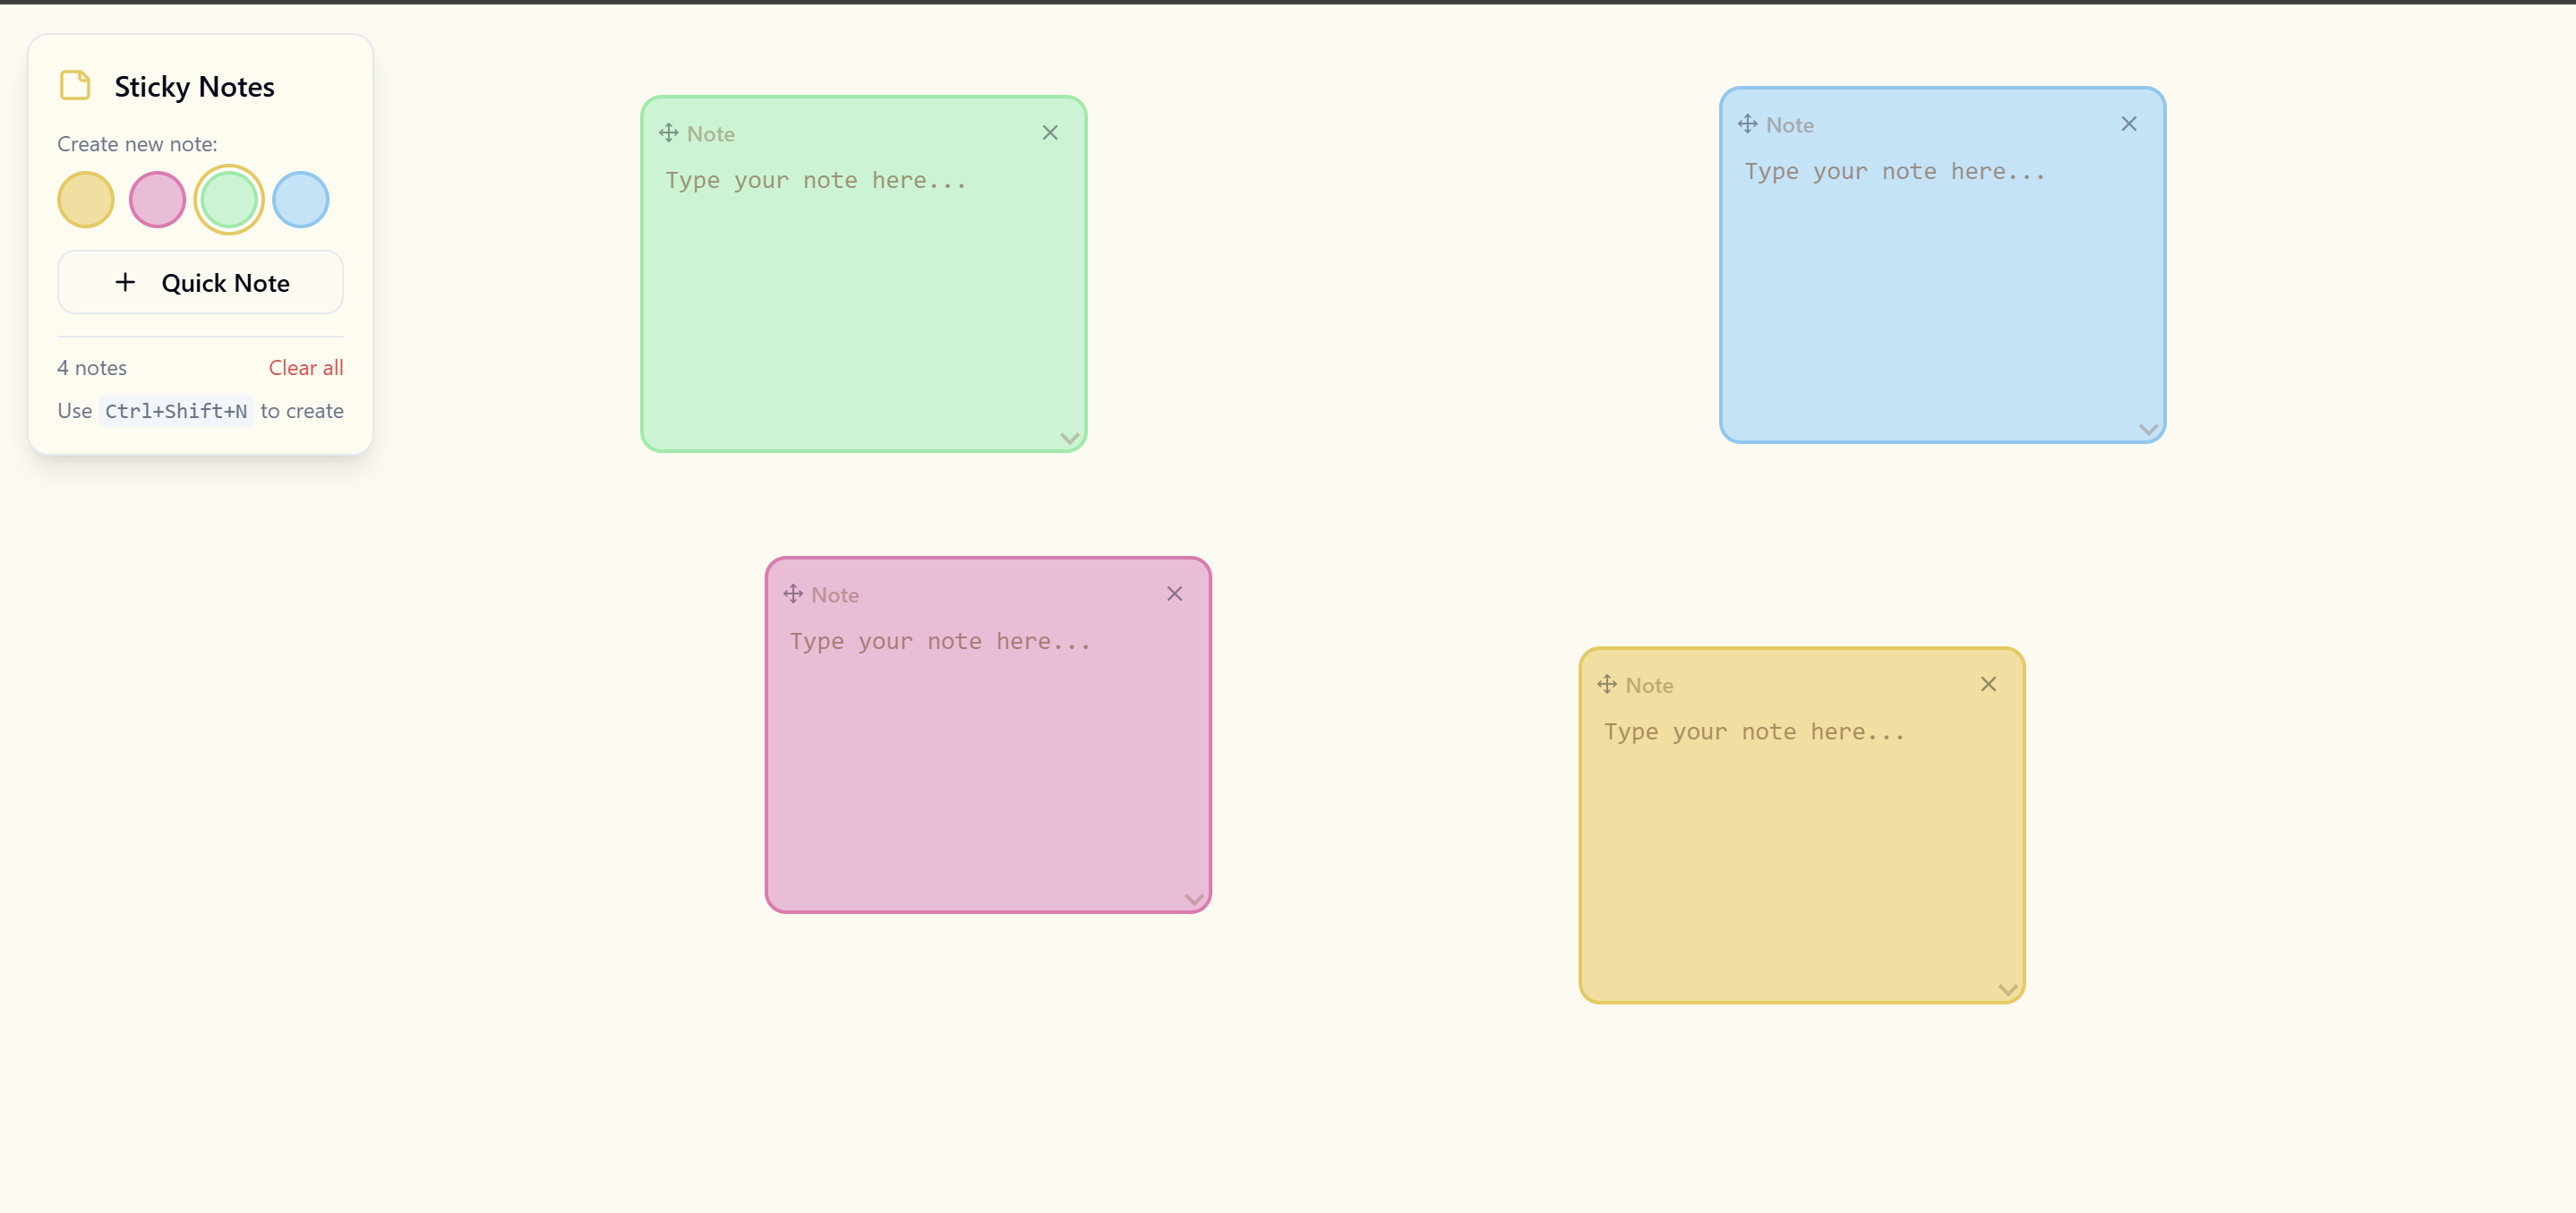Viewport: 2576px width, 1213px height.
Task: Click the move handle on the blue note
Action: (x=1748, y=123)
